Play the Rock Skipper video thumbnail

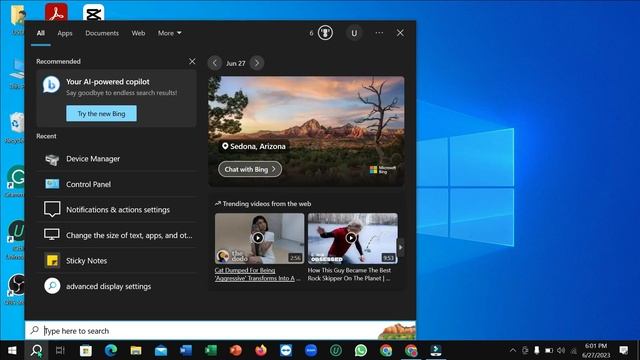[x=353, y=238]
